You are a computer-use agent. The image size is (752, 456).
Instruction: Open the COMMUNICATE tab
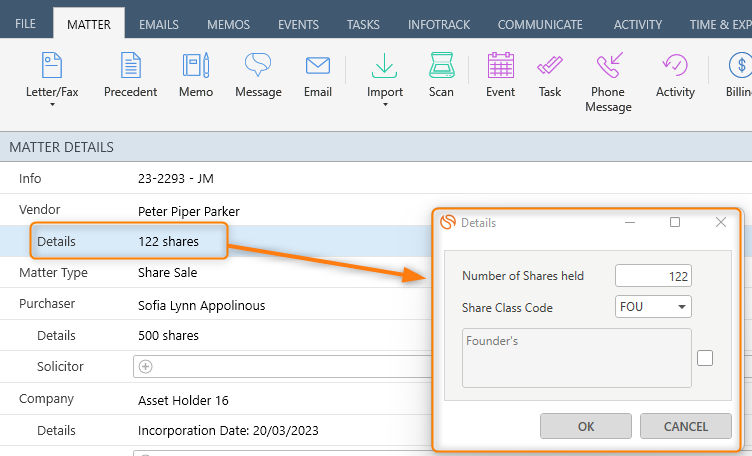[x=540, y=24]
